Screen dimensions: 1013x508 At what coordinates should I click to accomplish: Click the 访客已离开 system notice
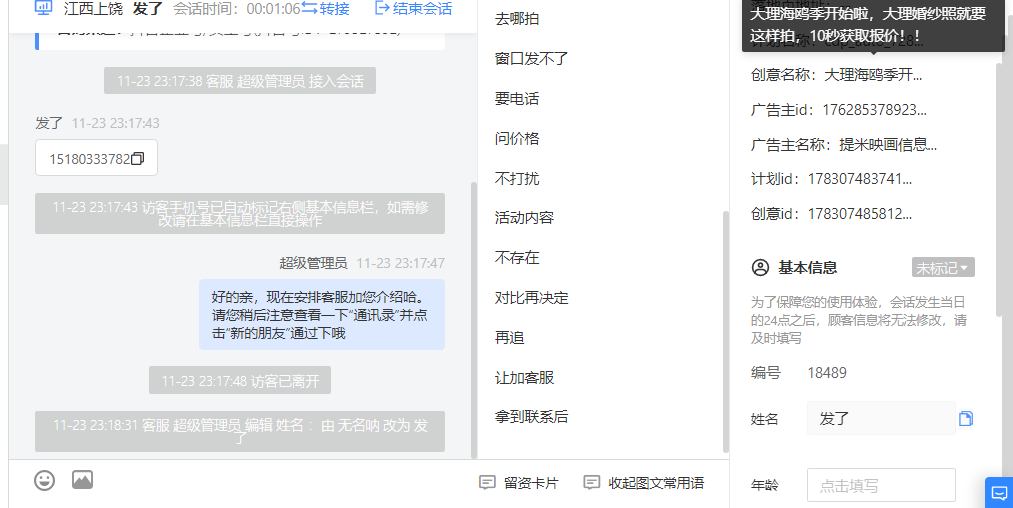point(240,381)
